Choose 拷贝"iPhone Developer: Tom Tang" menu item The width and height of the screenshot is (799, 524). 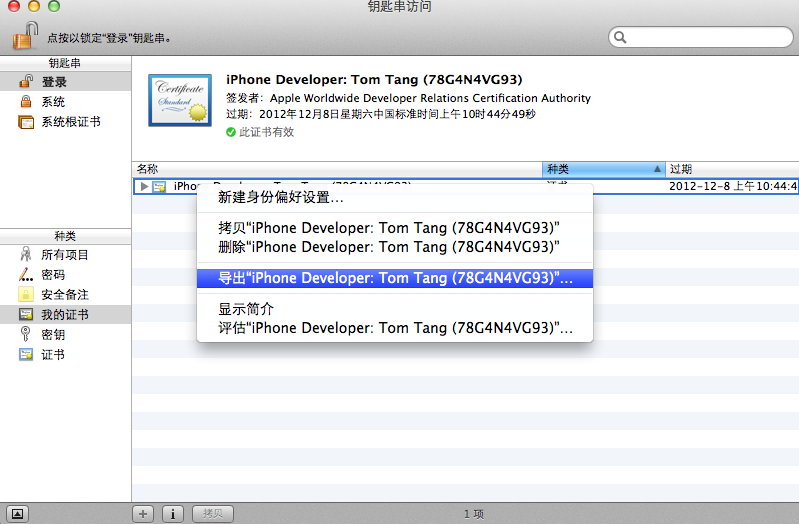coord(394,228)
